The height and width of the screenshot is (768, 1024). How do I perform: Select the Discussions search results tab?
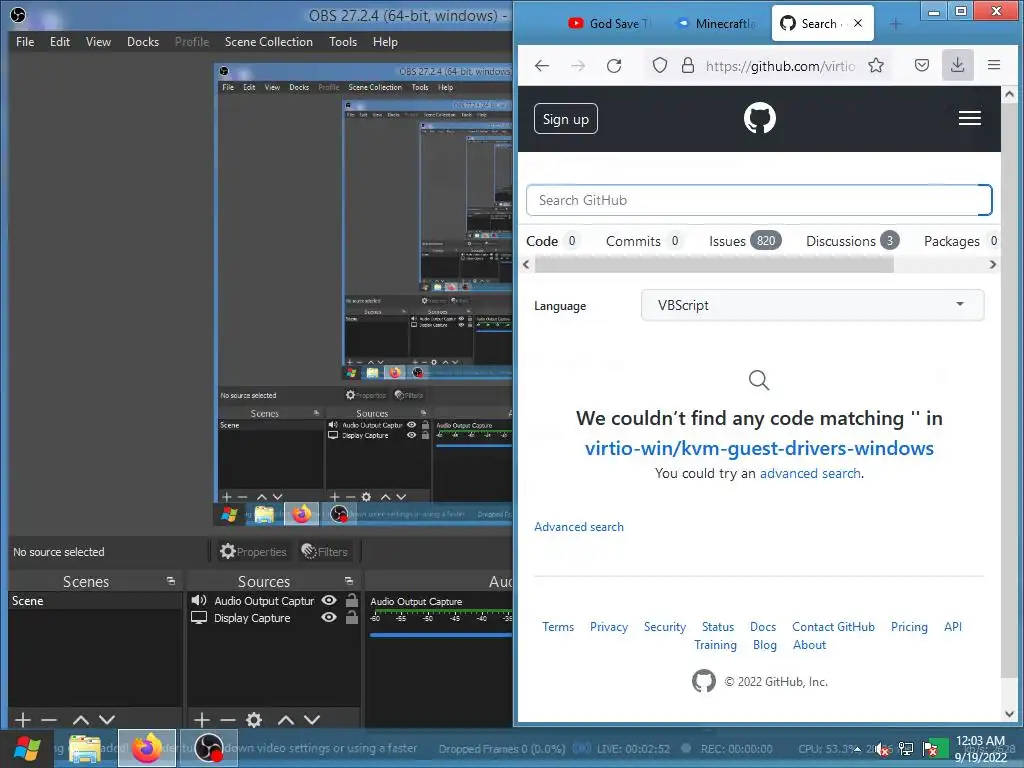(x=852, y=241)
